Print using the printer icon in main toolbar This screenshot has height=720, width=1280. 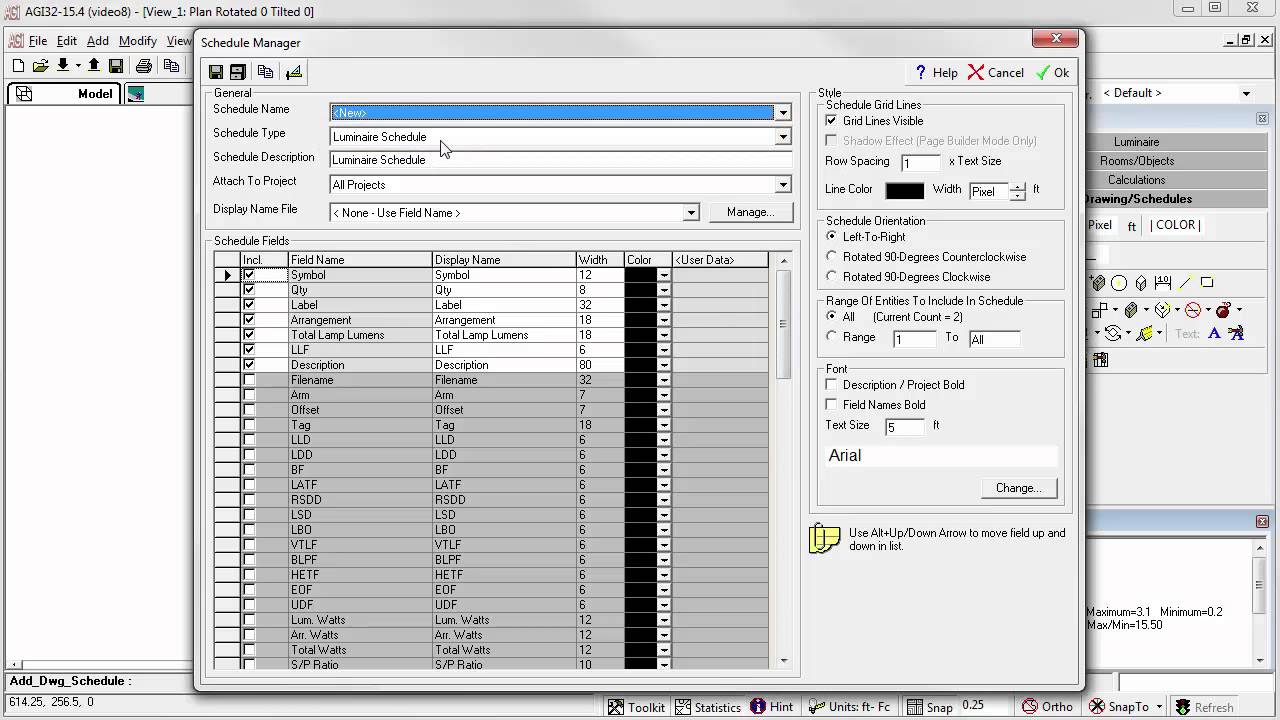(x=144, y=66)
